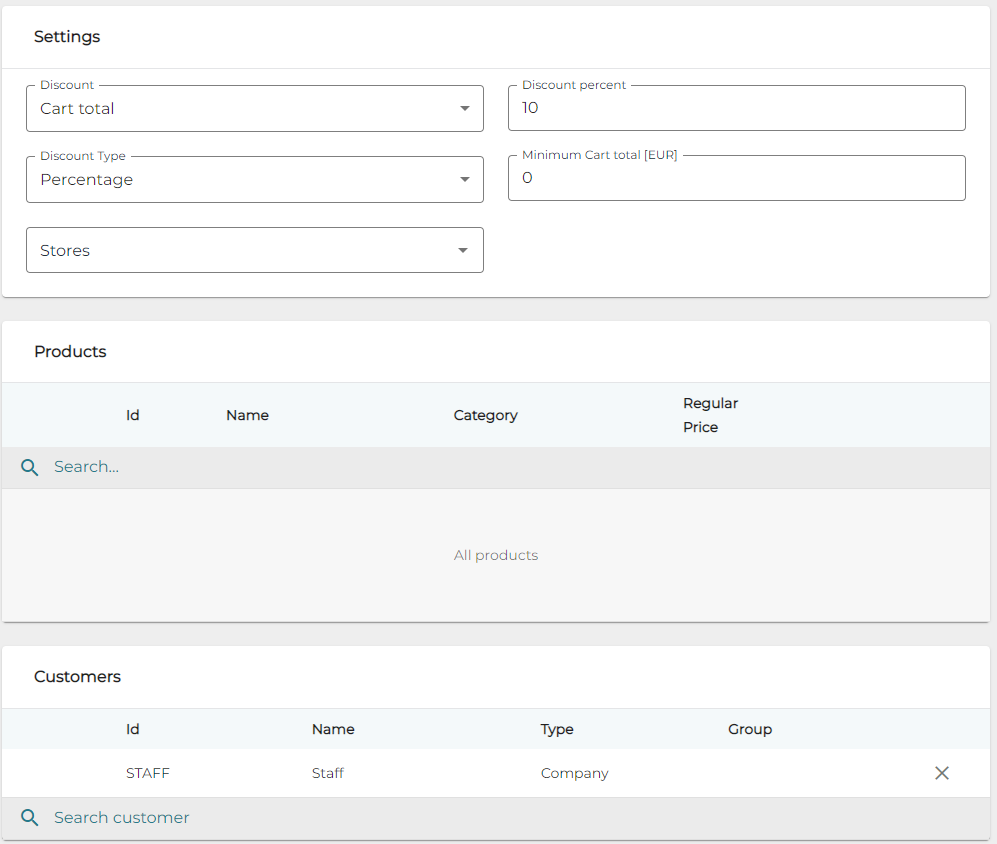Open the Stores dropdown
Image resolution: width=997 pixels, height=844 pixels.
point(254,250)
